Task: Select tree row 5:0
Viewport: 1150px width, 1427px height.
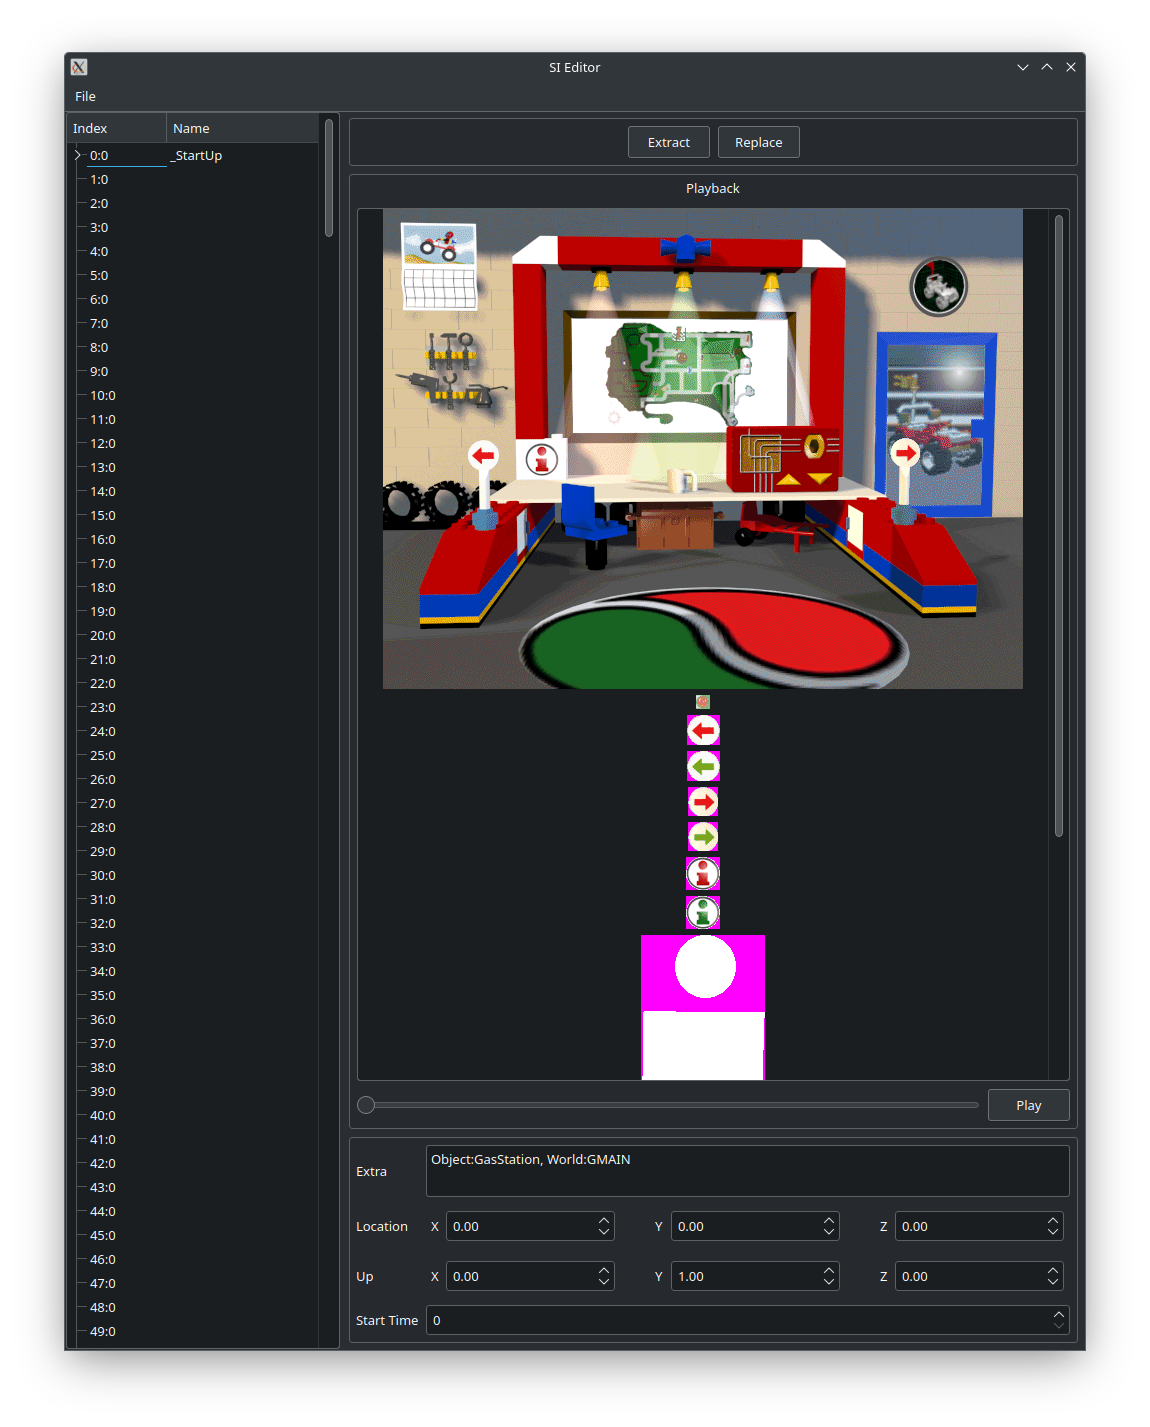Action: click(x=99, y=275)
